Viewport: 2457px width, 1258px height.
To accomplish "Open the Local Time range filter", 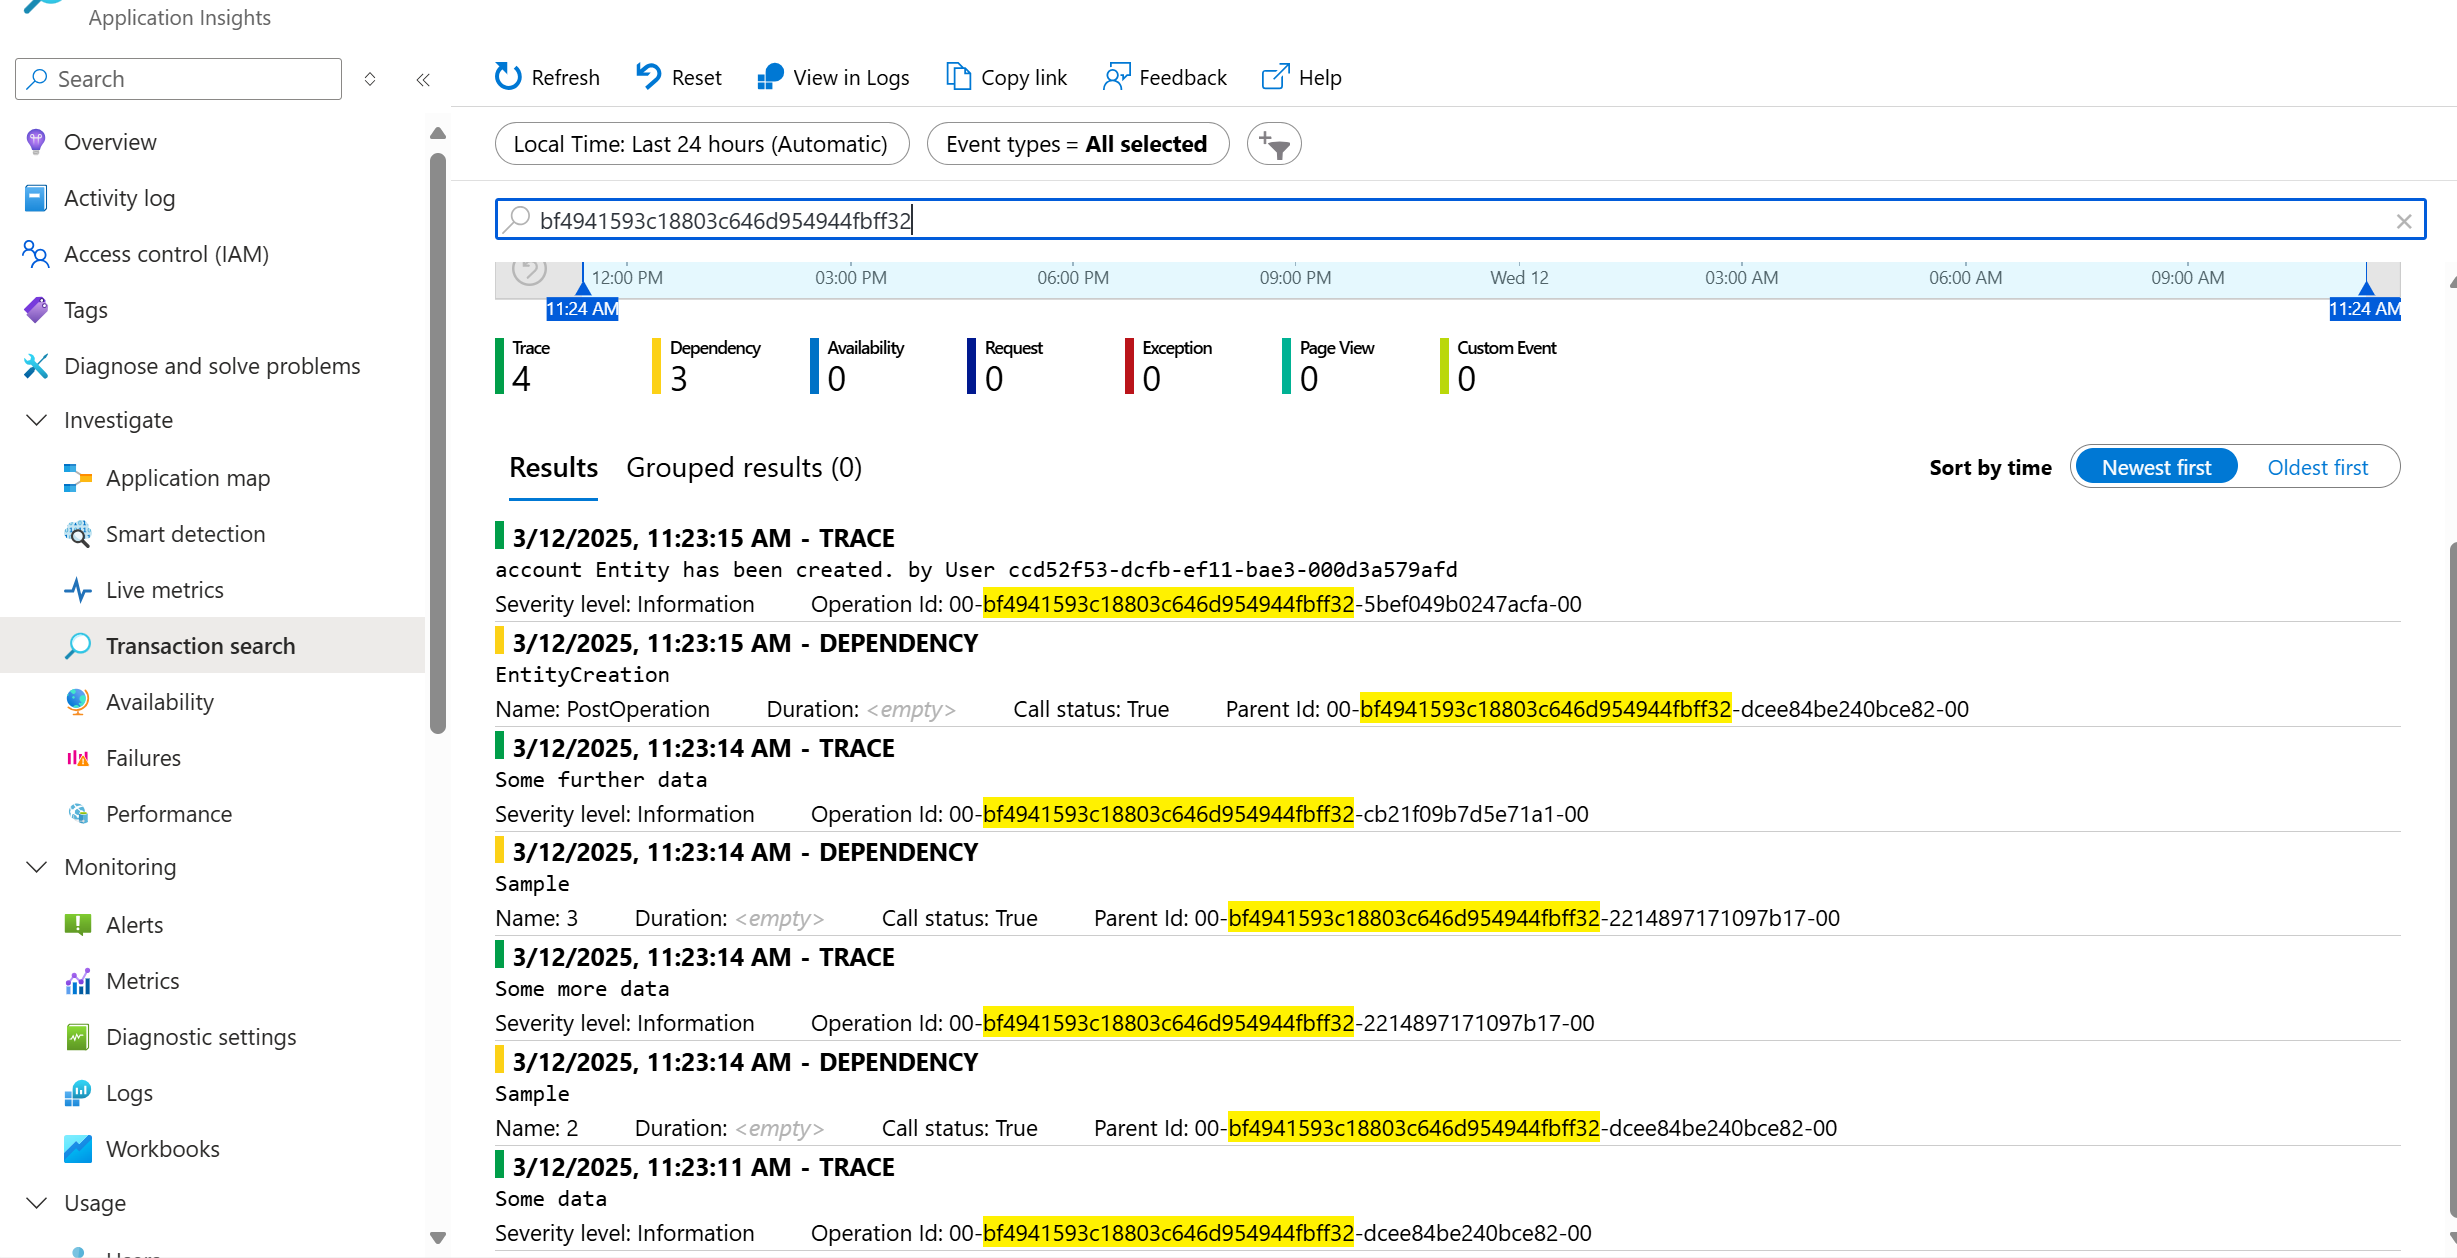I will (x=701, y=144).
